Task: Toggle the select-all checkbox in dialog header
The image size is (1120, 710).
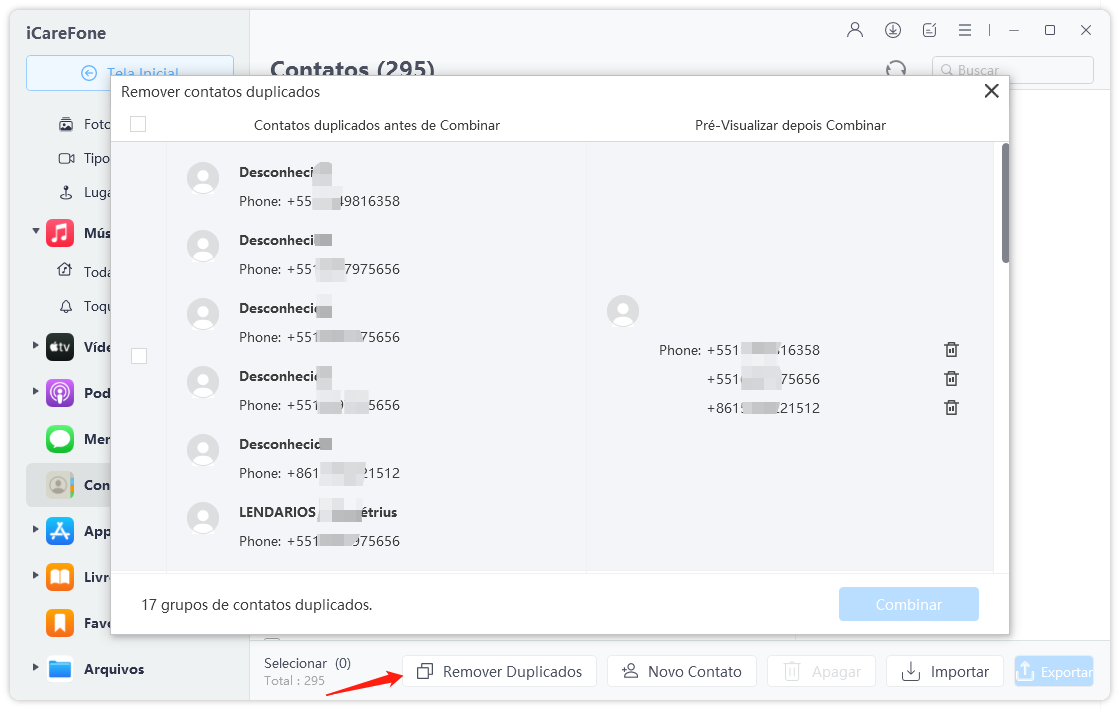Action: click(x=138, y=124)
